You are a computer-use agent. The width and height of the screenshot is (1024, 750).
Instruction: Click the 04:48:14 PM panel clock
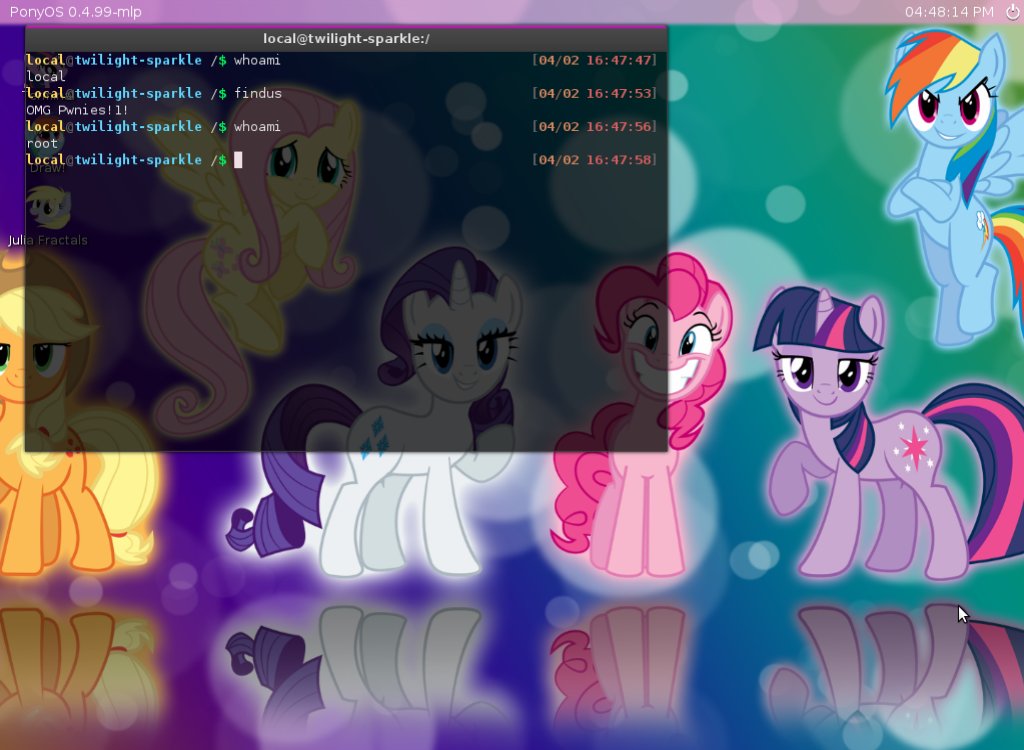(949, 12)
